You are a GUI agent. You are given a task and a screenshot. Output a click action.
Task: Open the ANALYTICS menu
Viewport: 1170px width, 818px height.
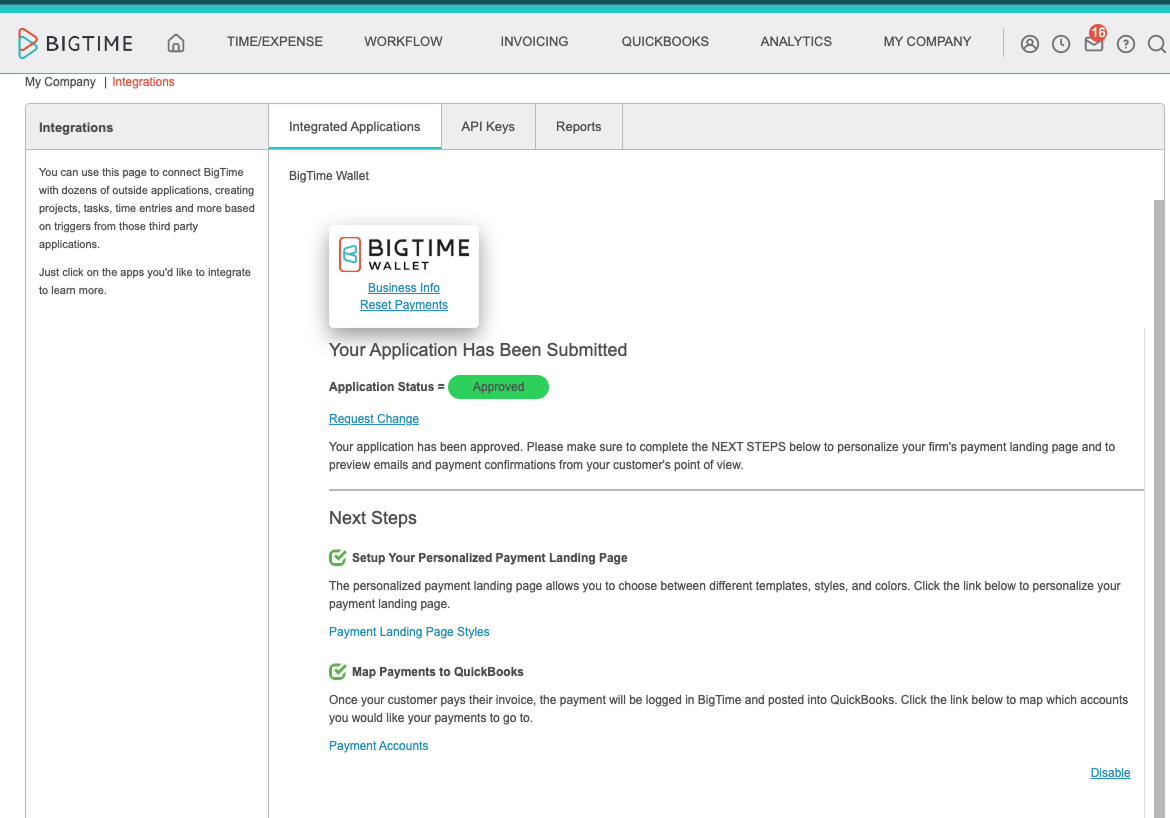tap(796, 42)
